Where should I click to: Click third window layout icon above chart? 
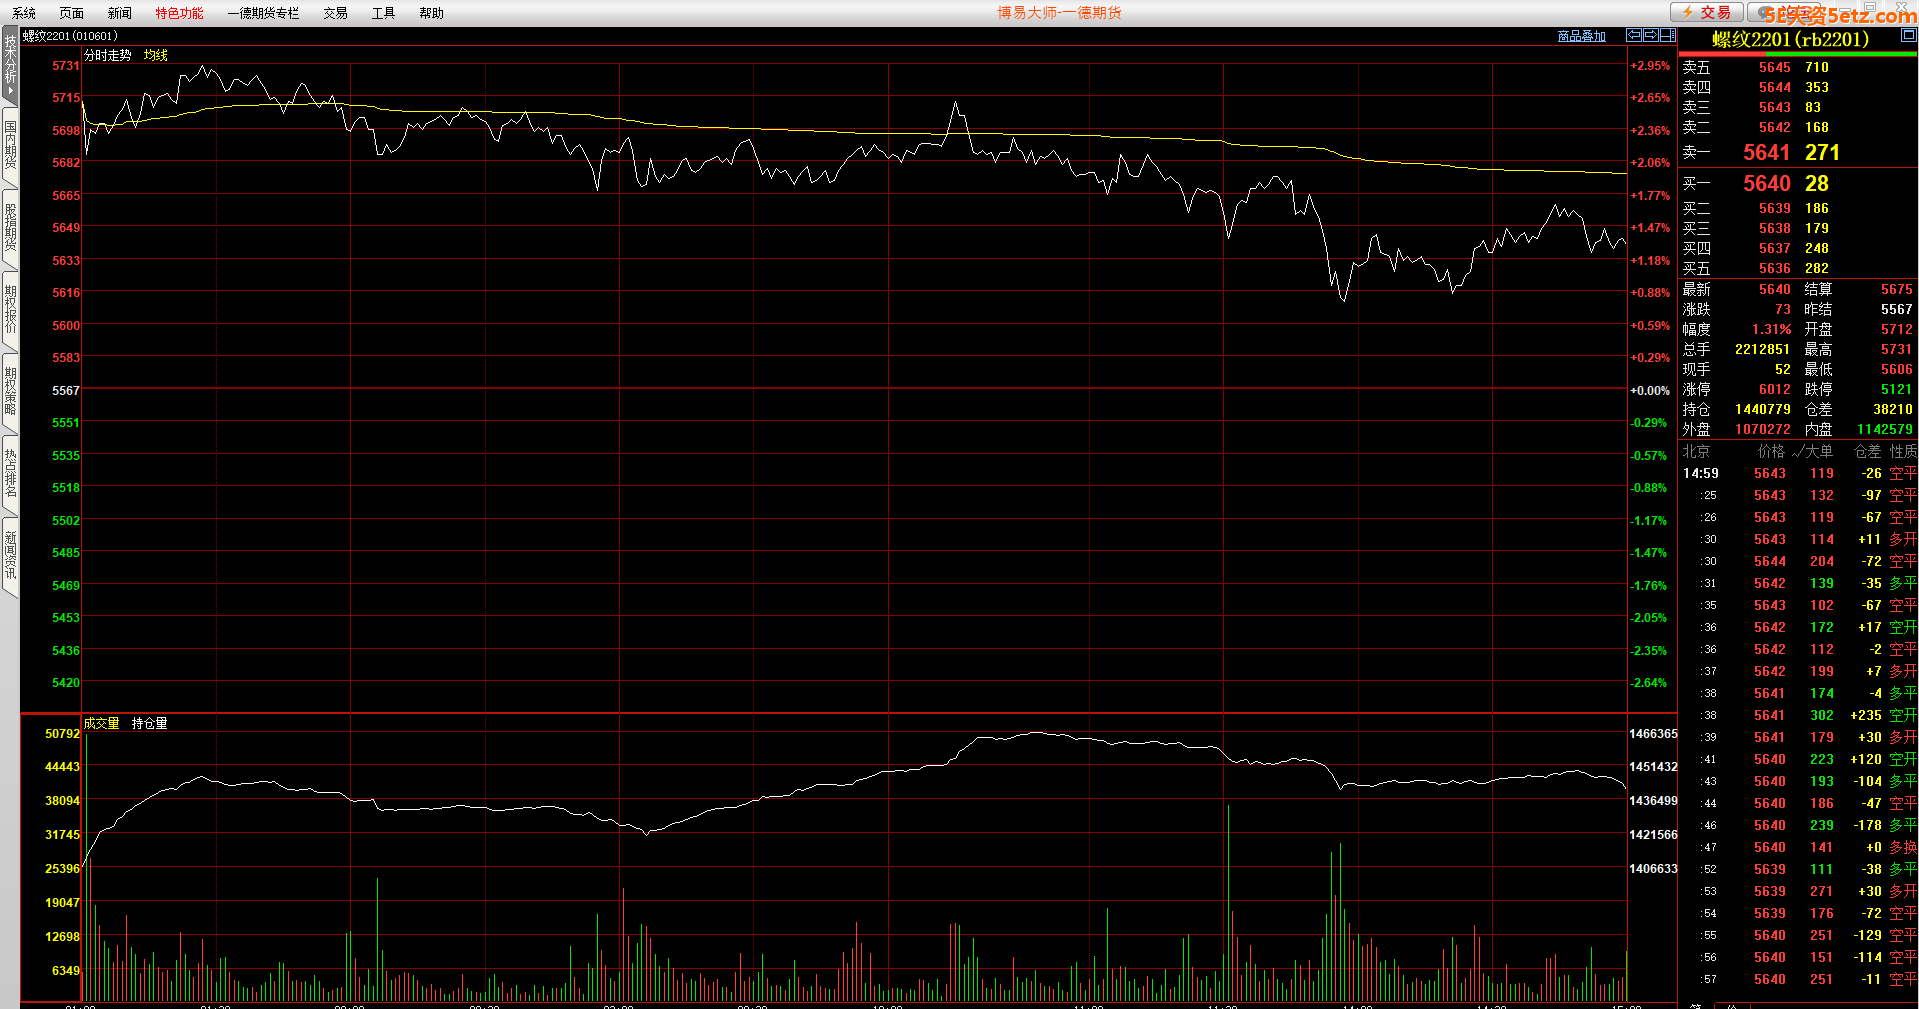1667,35
